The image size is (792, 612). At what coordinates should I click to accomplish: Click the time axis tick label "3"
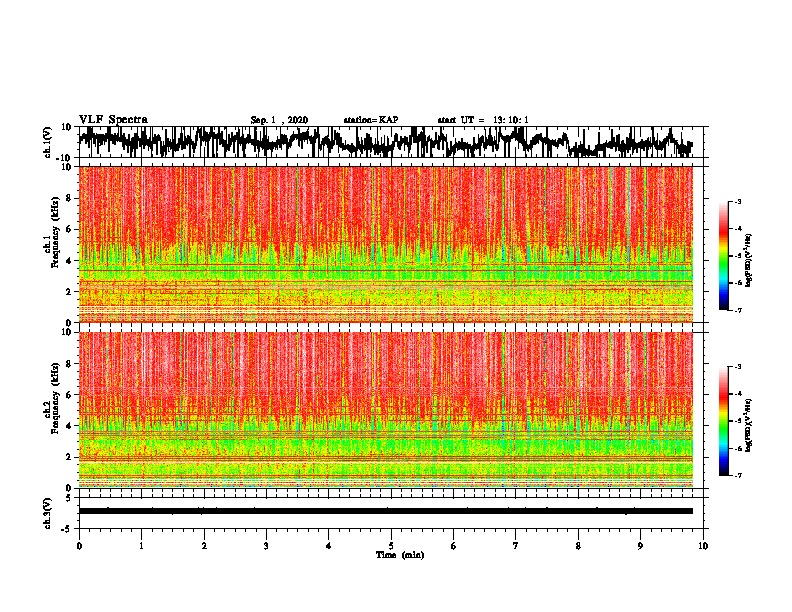tap(266, 546)
